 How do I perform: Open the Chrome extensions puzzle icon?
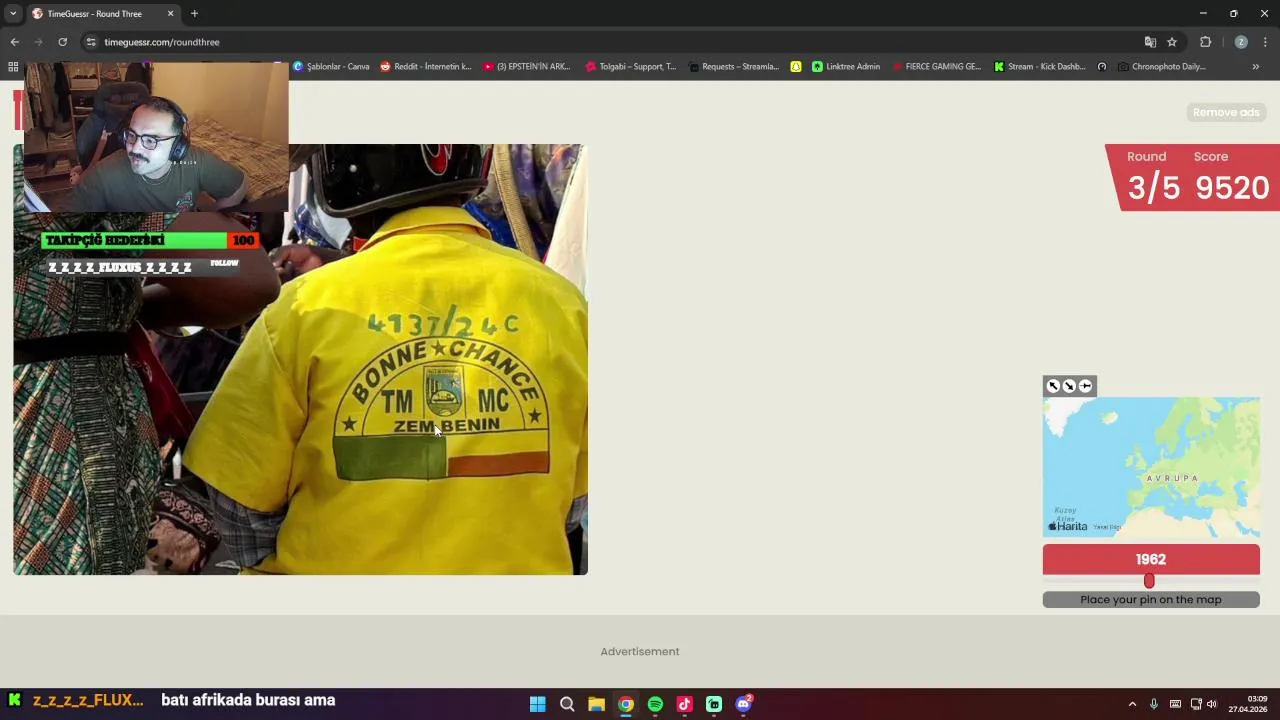[x=1205, y=42]
